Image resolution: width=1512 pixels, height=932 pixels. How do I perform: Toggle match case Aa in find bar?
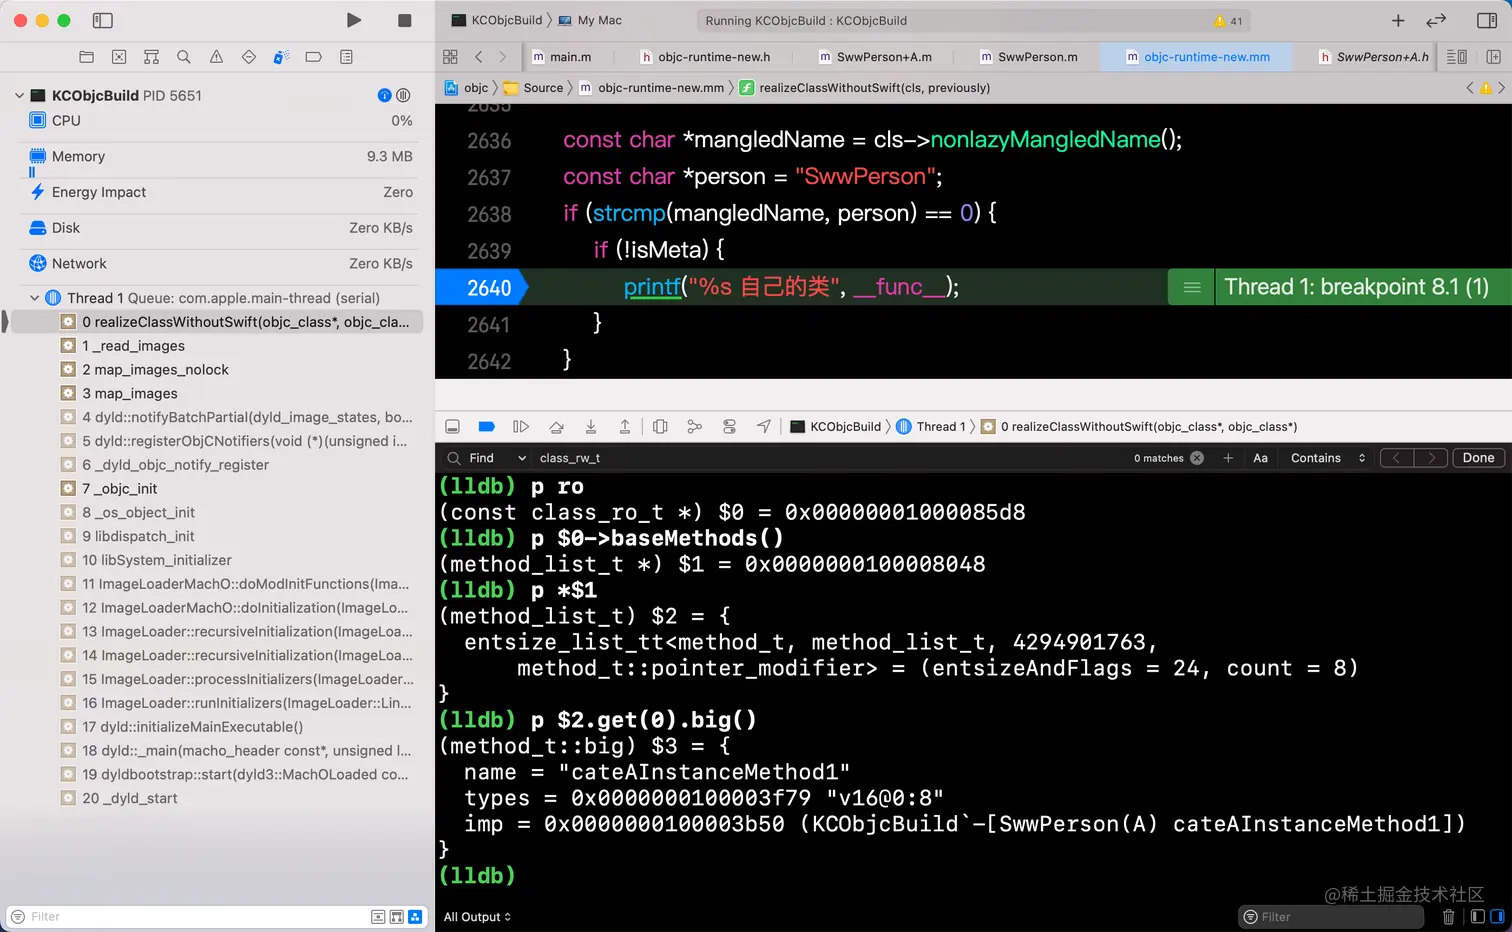pos(1261,458)
